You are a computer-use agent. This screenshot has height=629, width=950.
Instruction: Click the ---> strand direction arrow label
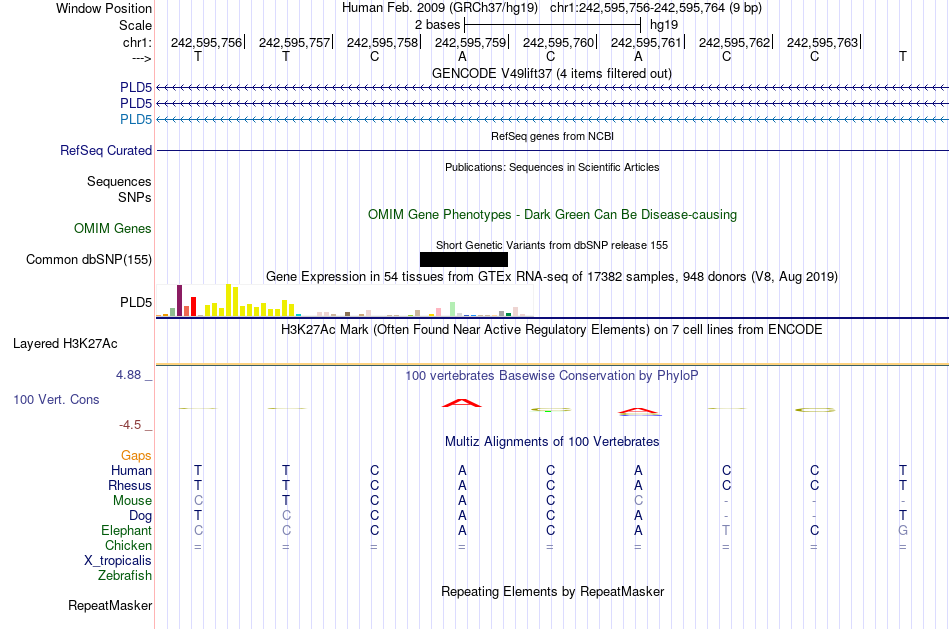(142, 58)
